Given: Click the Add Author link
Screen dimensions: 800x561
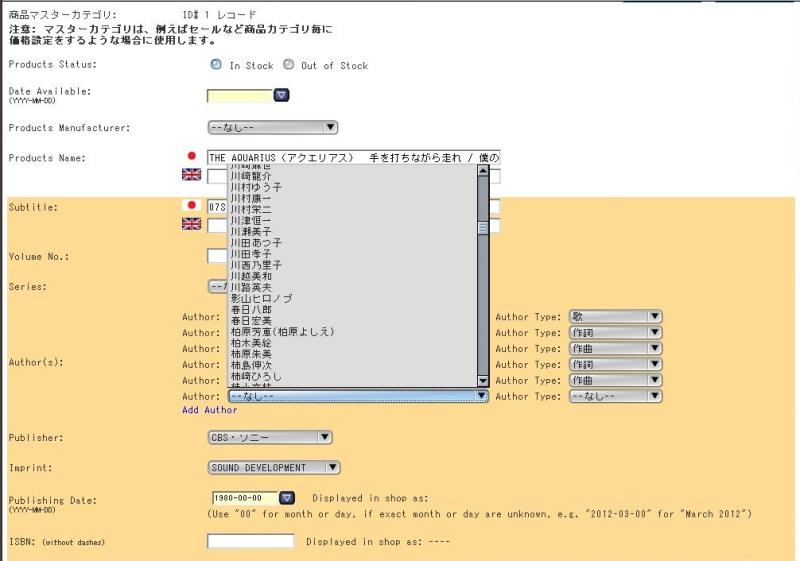Looking at the screenshot, I should pos(210,410).
